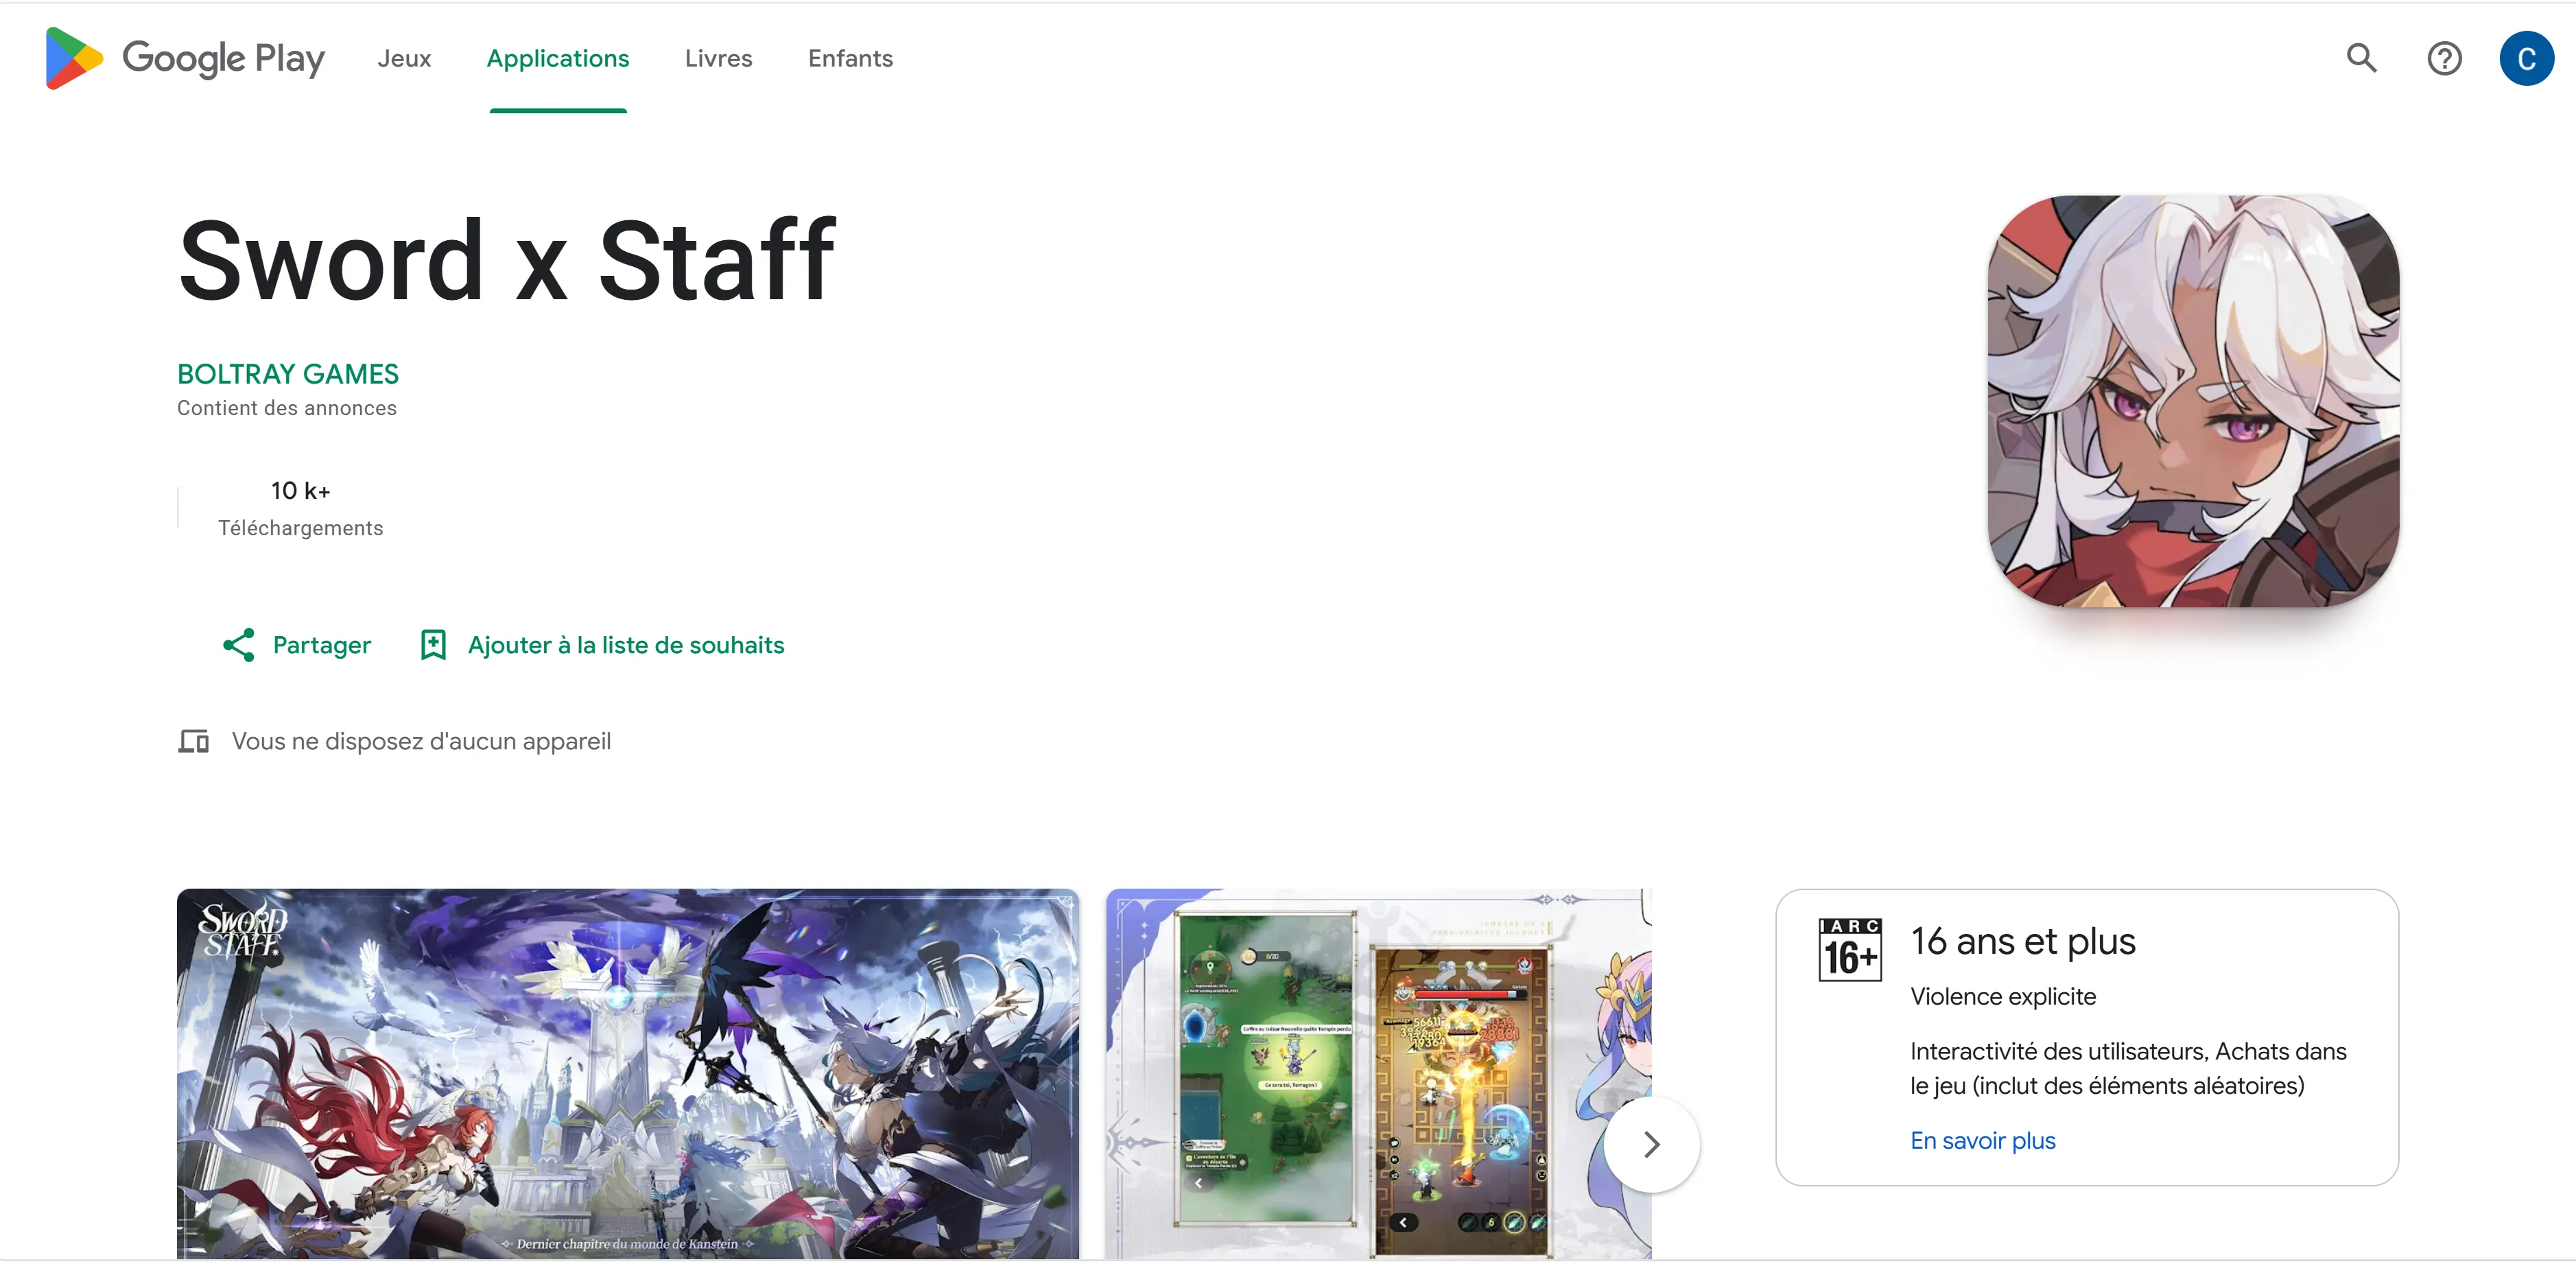Viewport: 2576px width, 1264px height.
Task: Click the Sword x Staff app icon
Action: pos(2193,401)
